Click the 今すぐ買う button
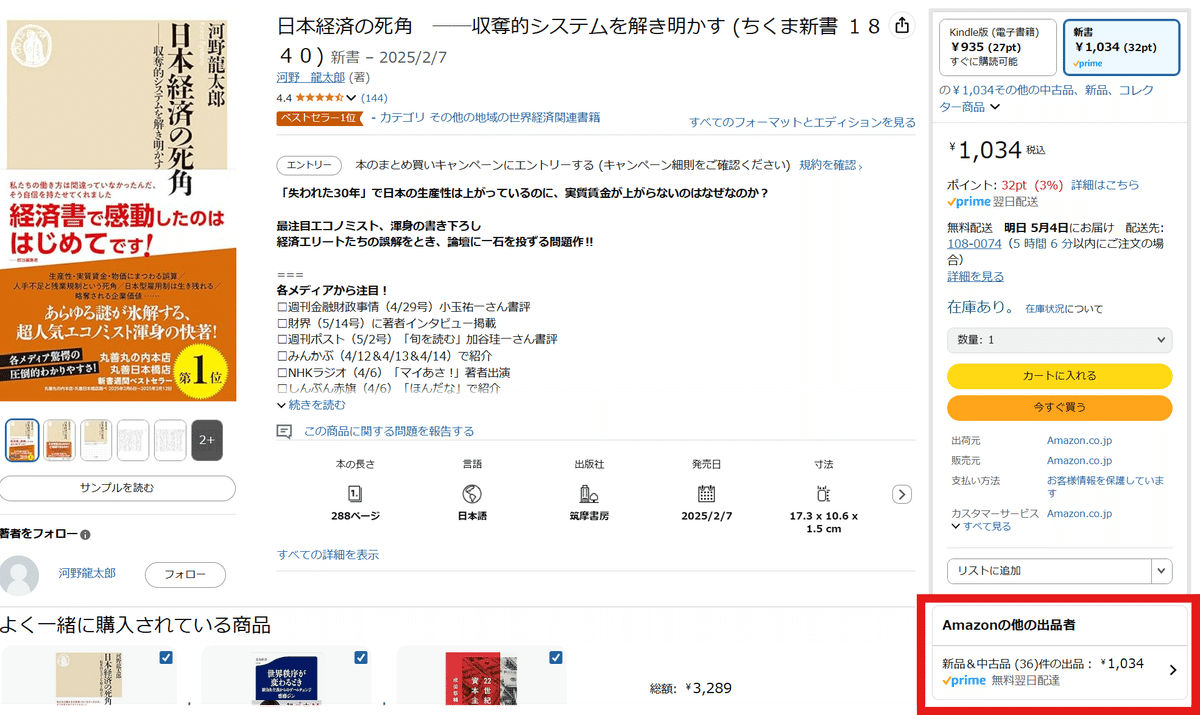The image size is (1200, 715). coord(1059,408)
